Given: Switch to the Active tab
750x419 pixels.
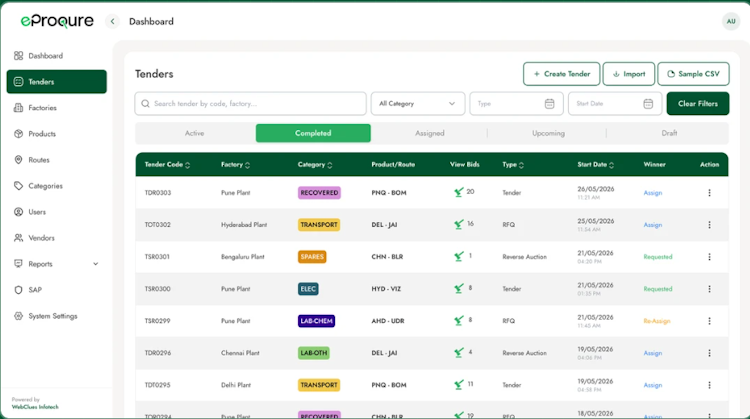Looking at the screenshot, I should [195, 133].
